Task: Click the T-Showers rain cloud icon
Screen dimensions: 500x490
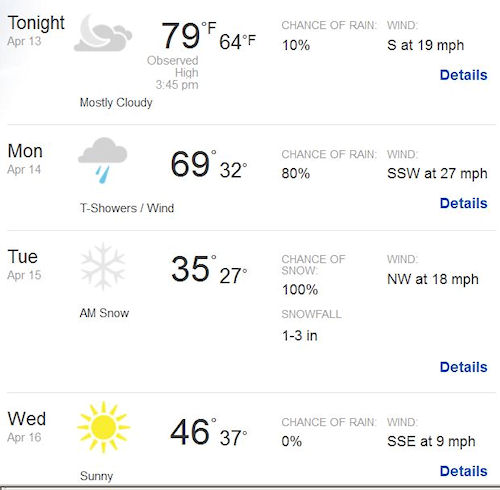Action: click(103, 160)
